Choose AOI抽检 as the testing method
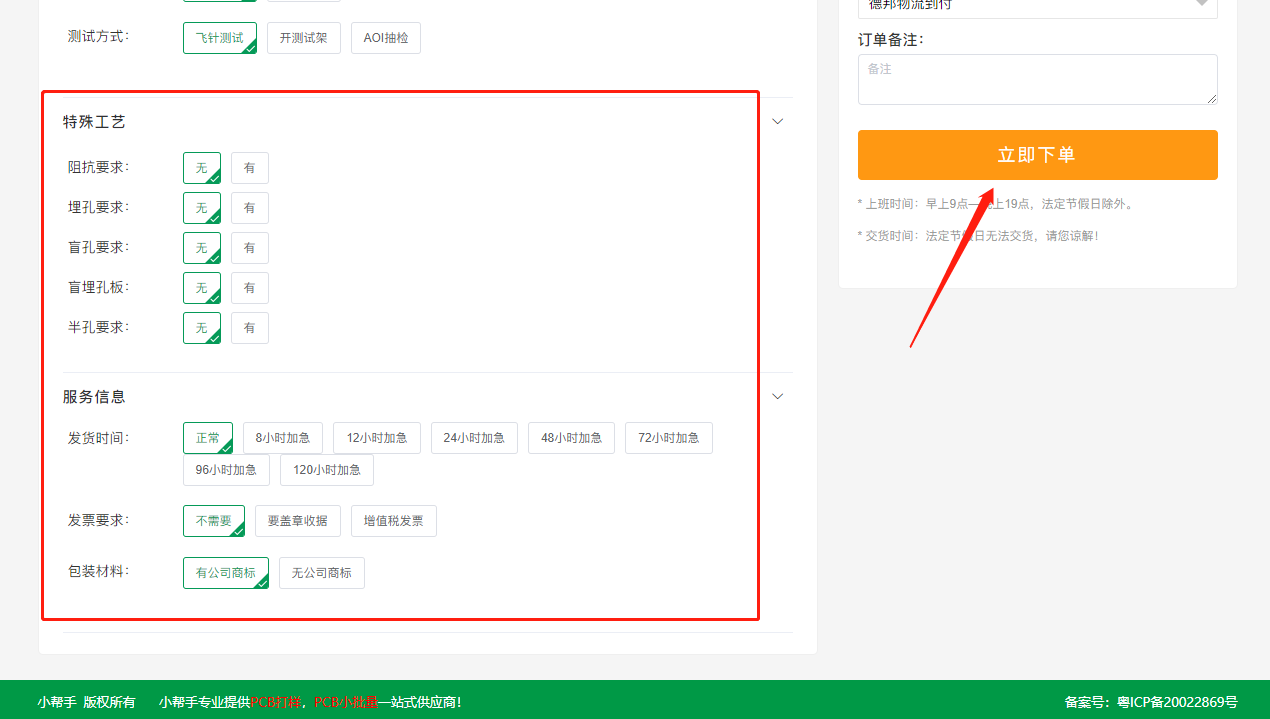Screen dimensions: 1270x719 coord(385,37)
